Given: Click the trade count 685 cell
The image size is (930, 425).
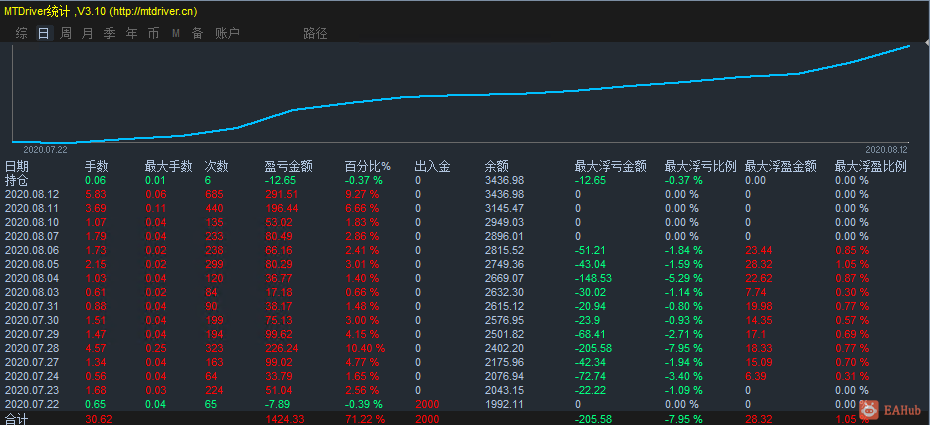Looking at the screenshot, I should coord(214,194).
